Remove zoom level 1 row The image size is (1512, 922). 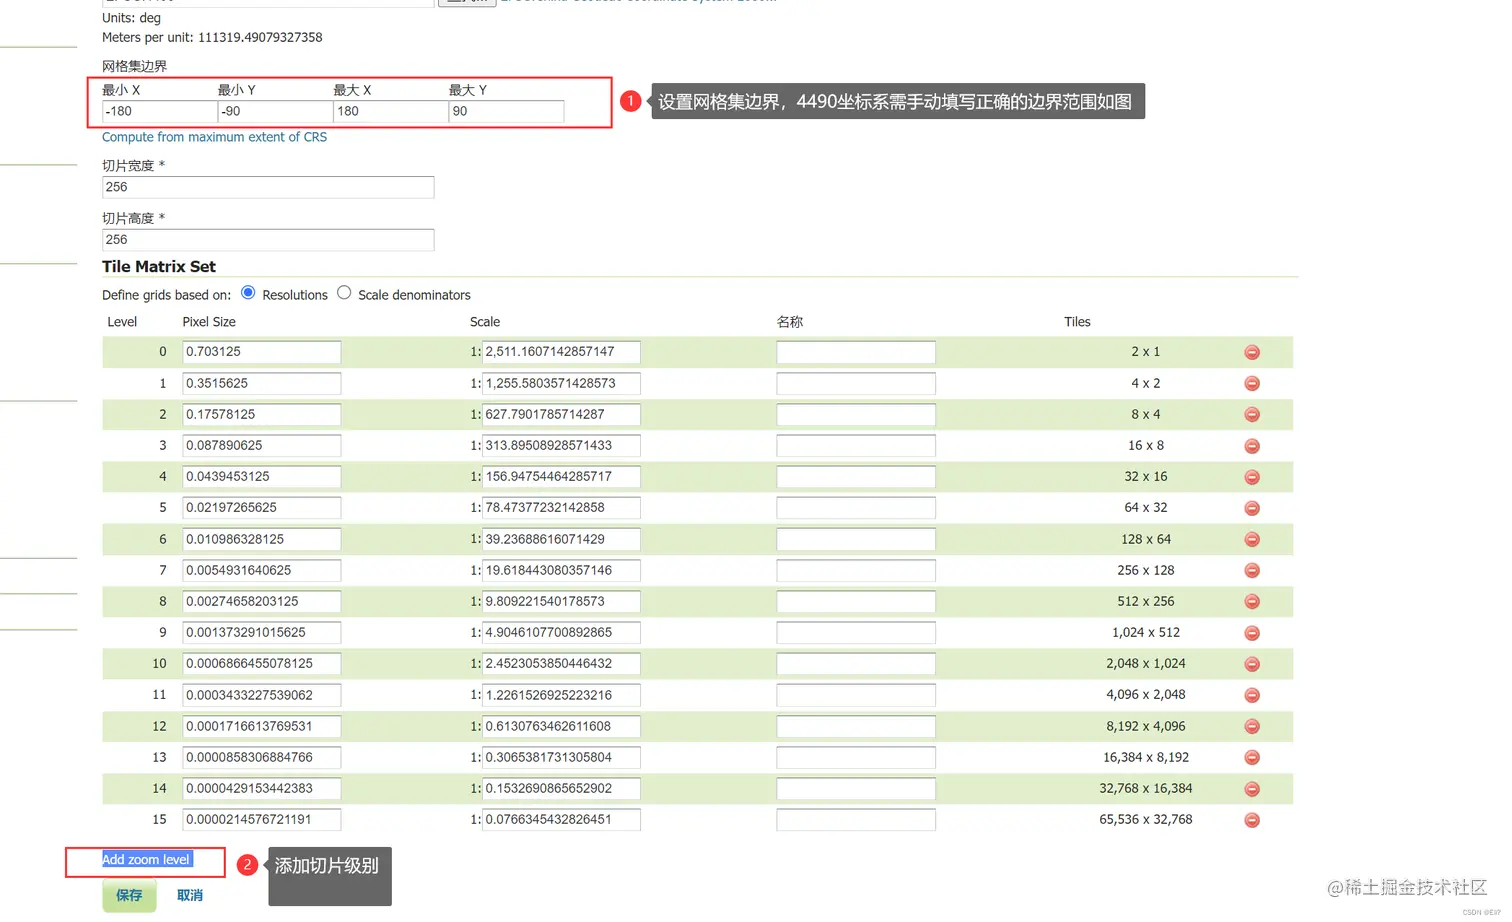click(1251, 383)
